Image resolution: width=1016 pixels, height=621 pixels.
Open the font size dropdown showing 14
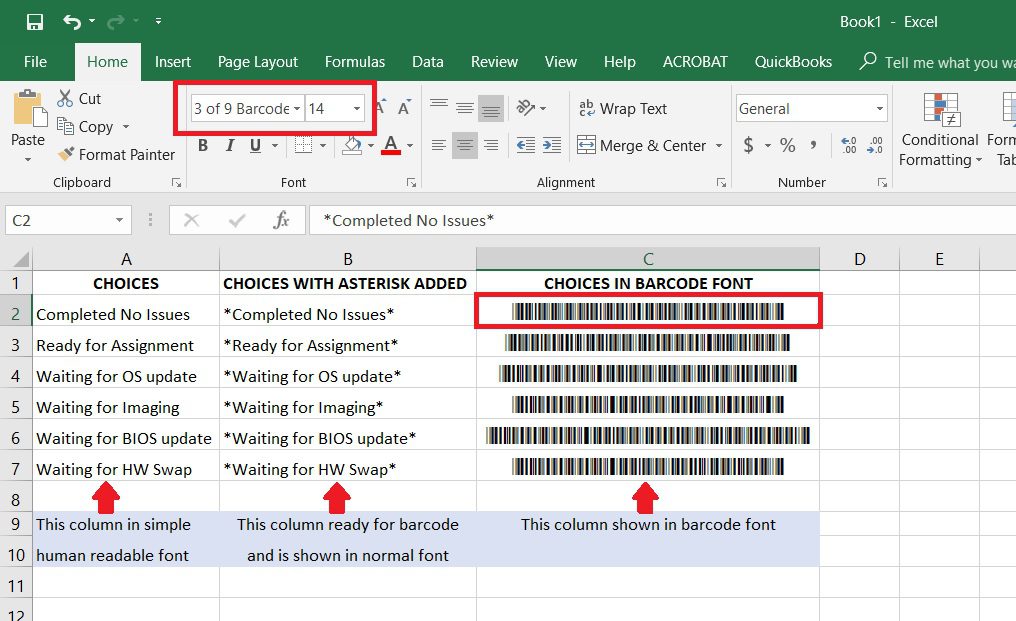coord(356,108)
